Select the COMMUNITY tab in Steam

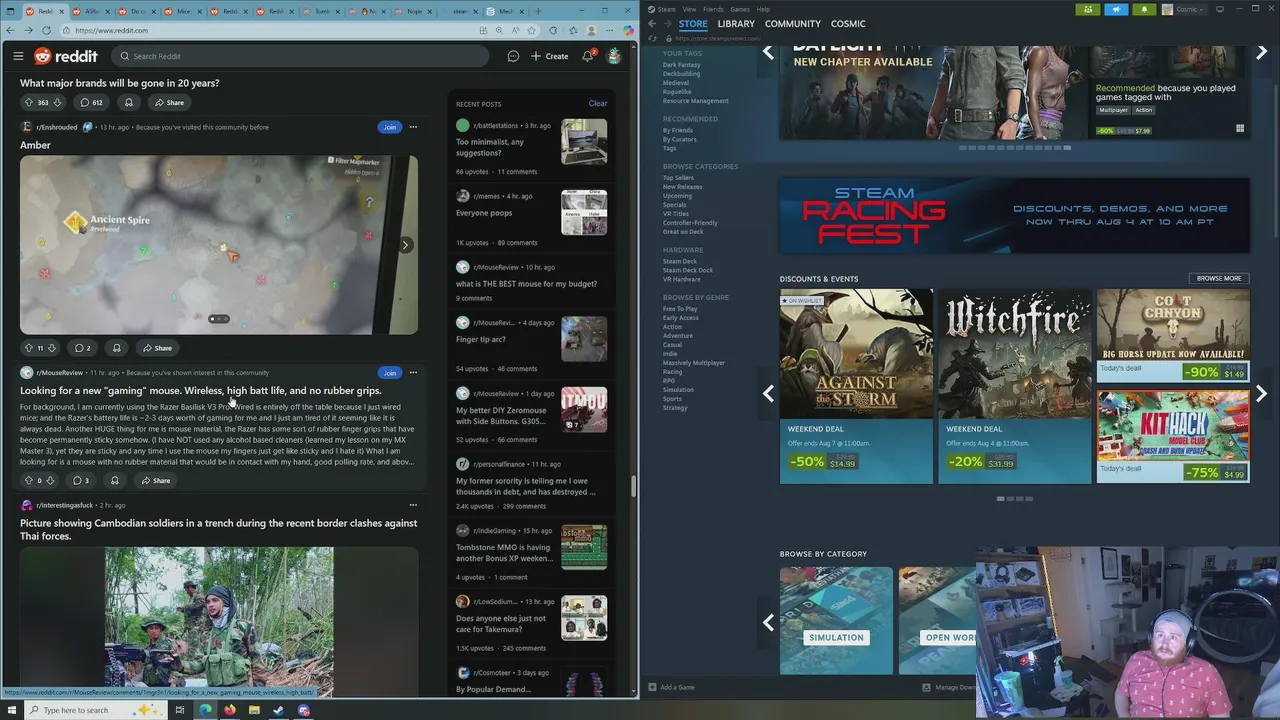(793, 23)
